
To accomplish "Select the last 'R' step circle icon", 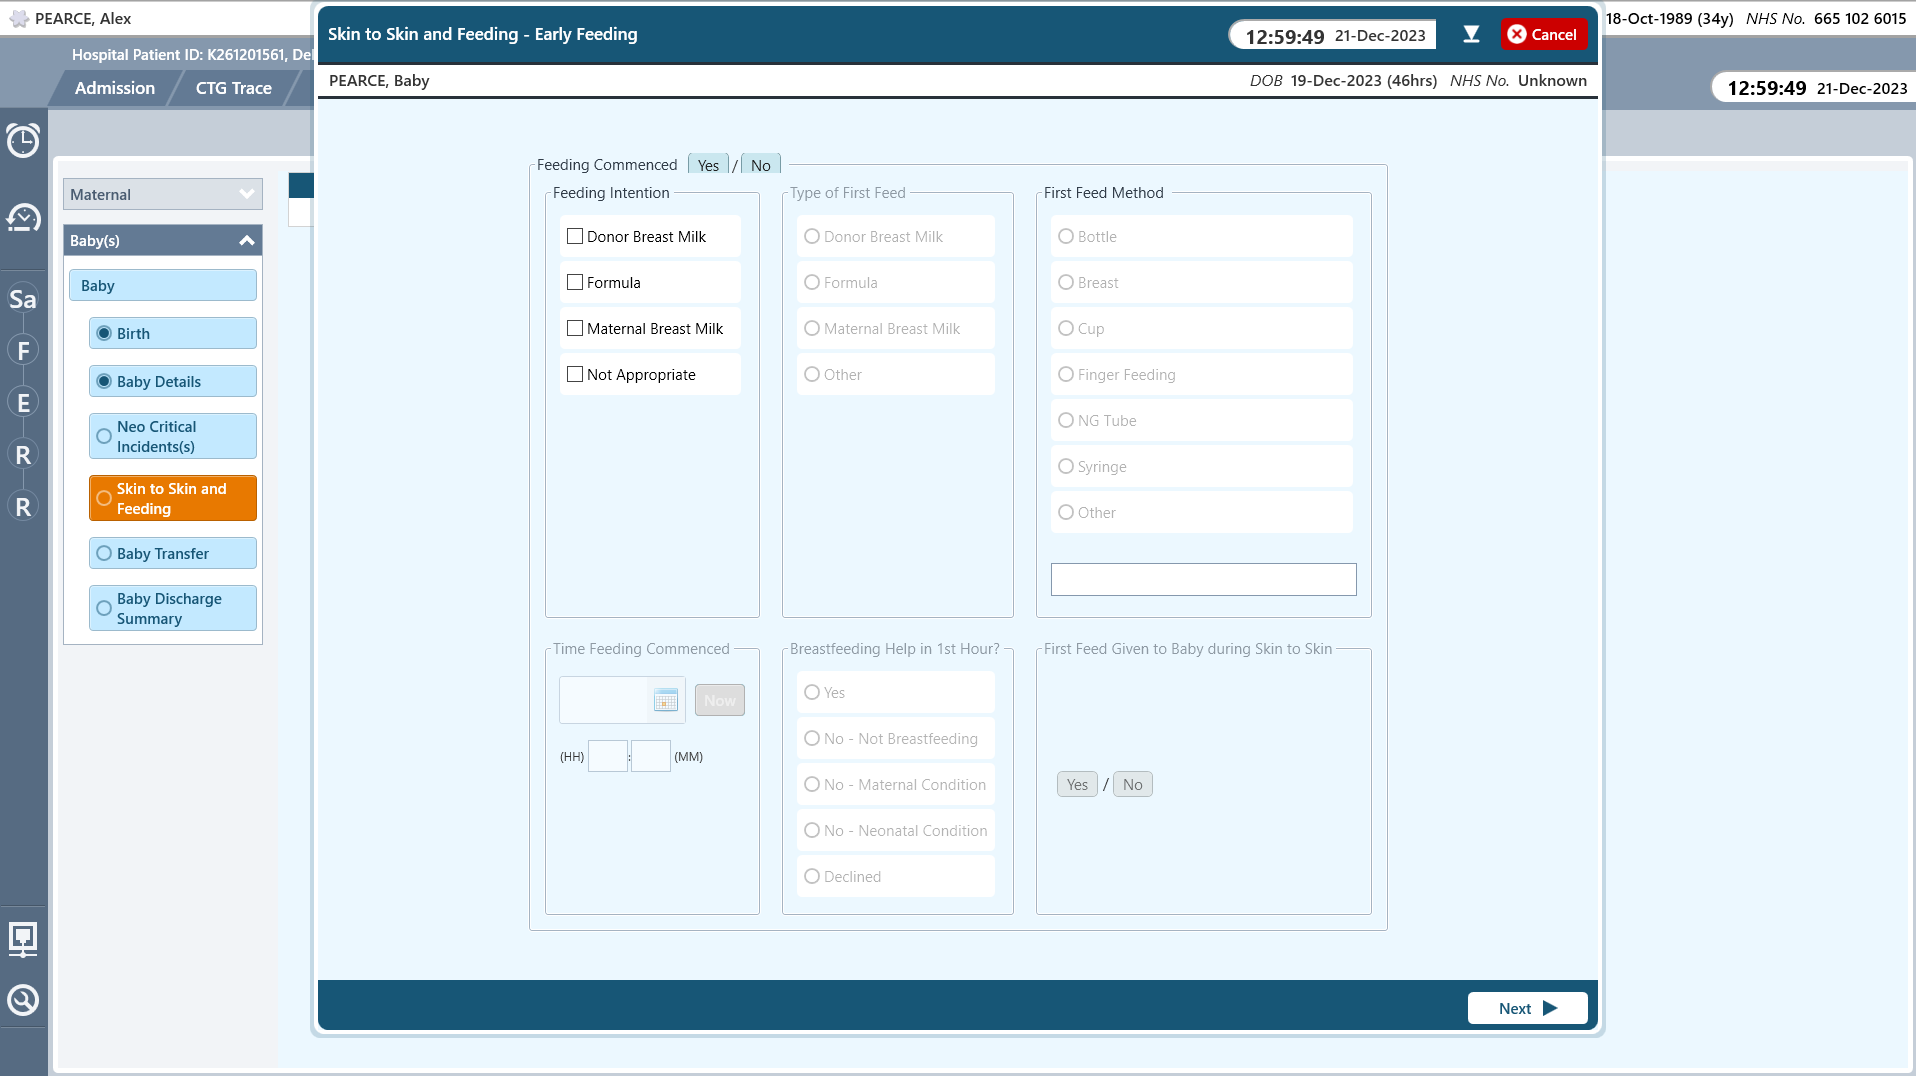I will click(23, 507).
